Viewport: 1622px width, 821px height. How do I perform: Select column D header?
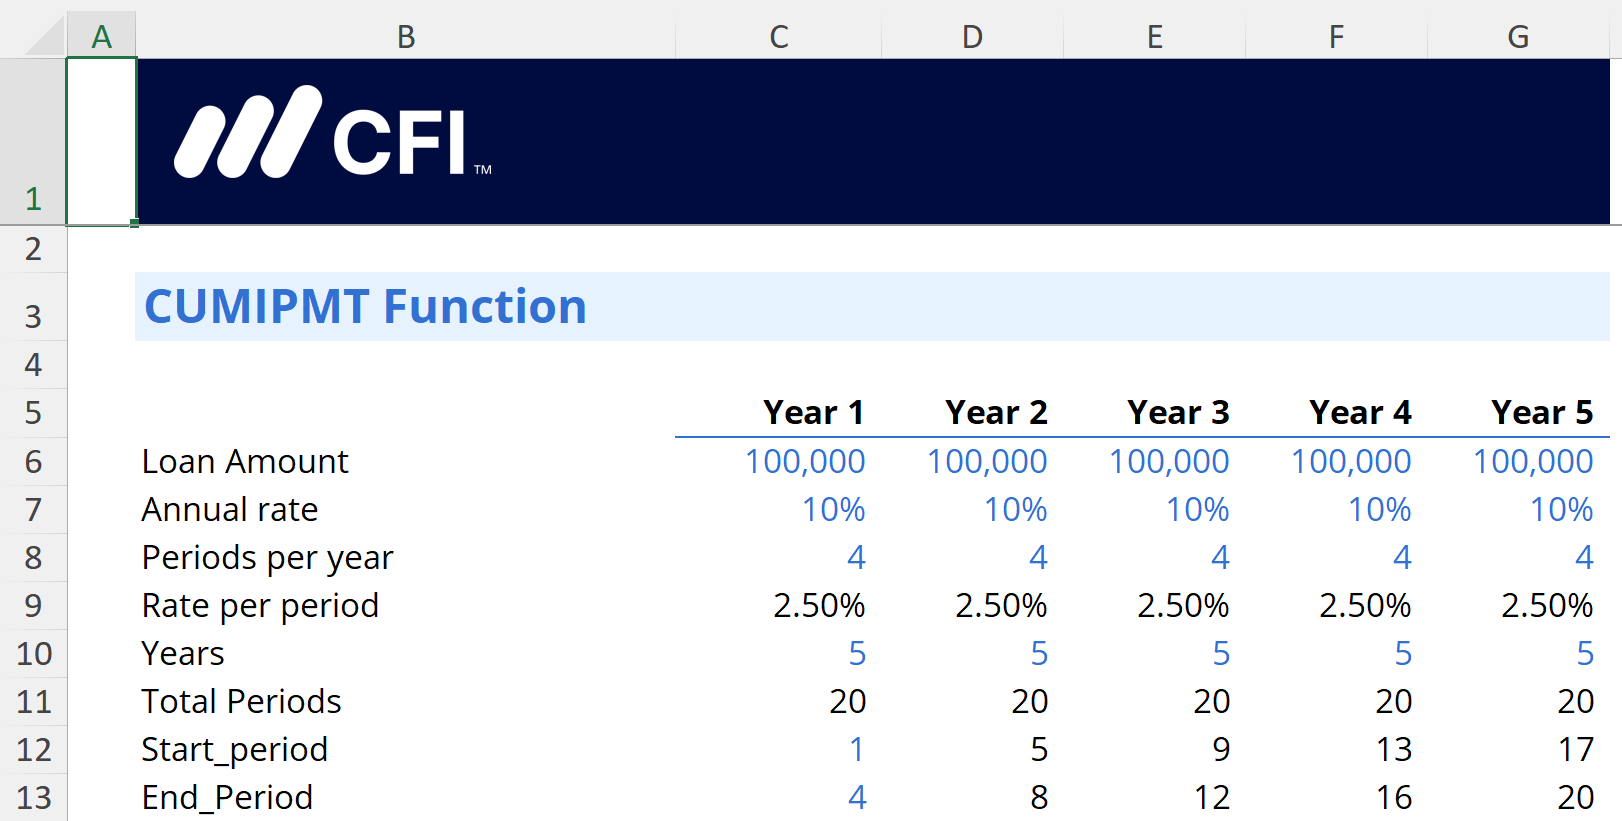pos(972,37)
